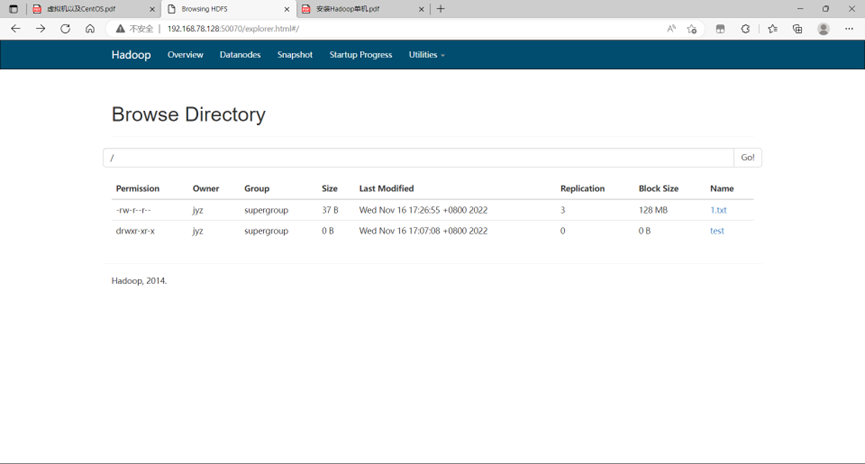865x464 pixels.
Task: Click the Last Modified column header
Action: [386, 189]
